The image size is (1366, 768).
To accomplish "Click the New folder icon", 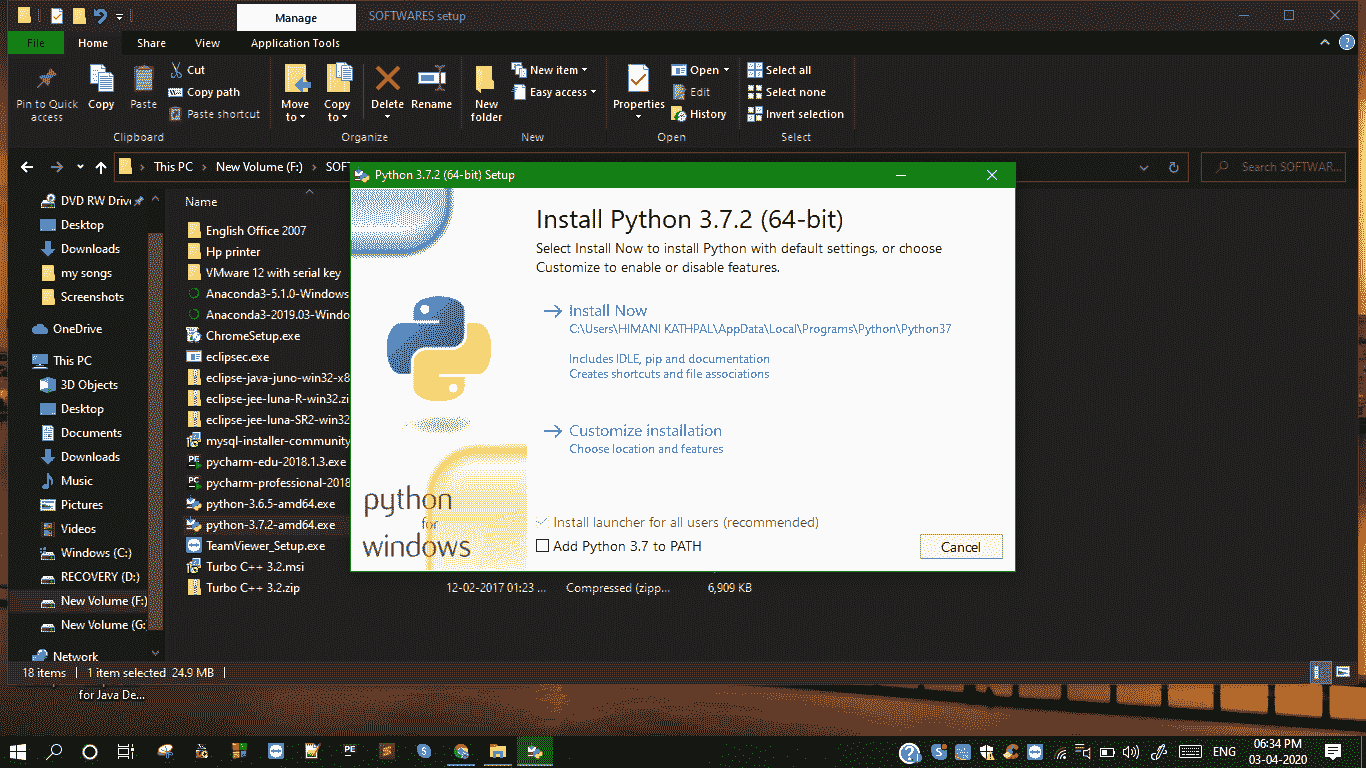I will [486, 94].
